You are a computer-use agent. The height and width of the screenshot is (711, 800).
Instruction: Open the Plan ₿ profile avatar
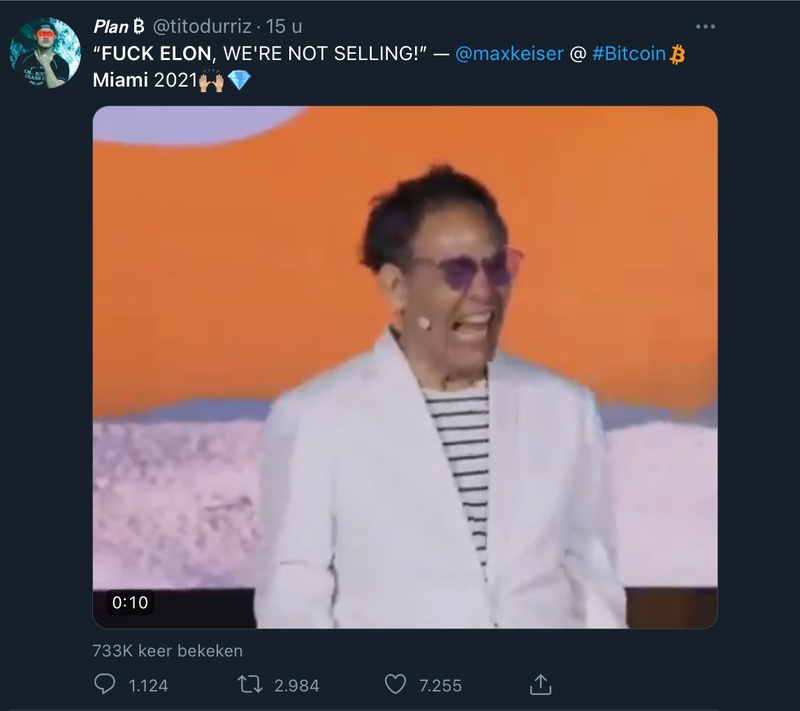coord(46,52)
